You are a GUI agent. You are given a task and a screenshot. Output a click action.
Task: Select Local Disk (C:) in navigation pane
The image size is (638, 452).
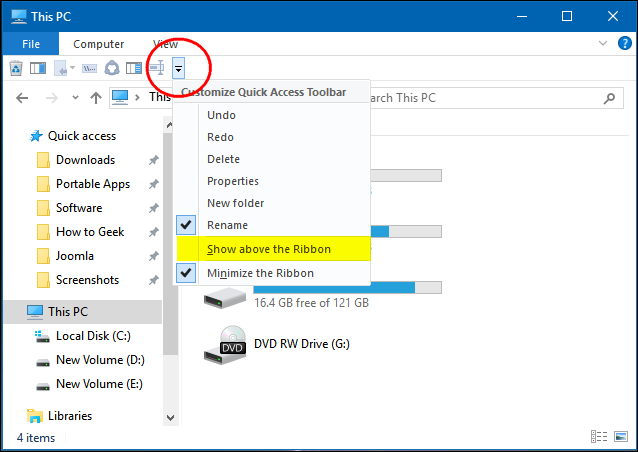pos(93,336)
